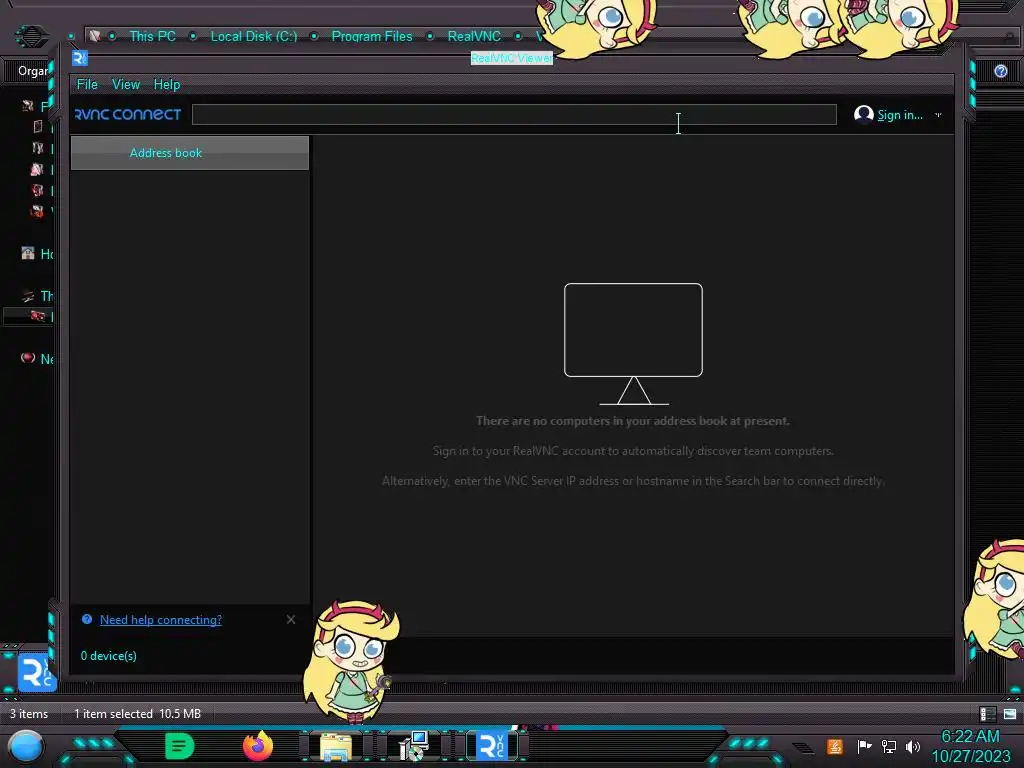Click the Windows Start orb
1024x768 pixels.
tap(26, 747)
